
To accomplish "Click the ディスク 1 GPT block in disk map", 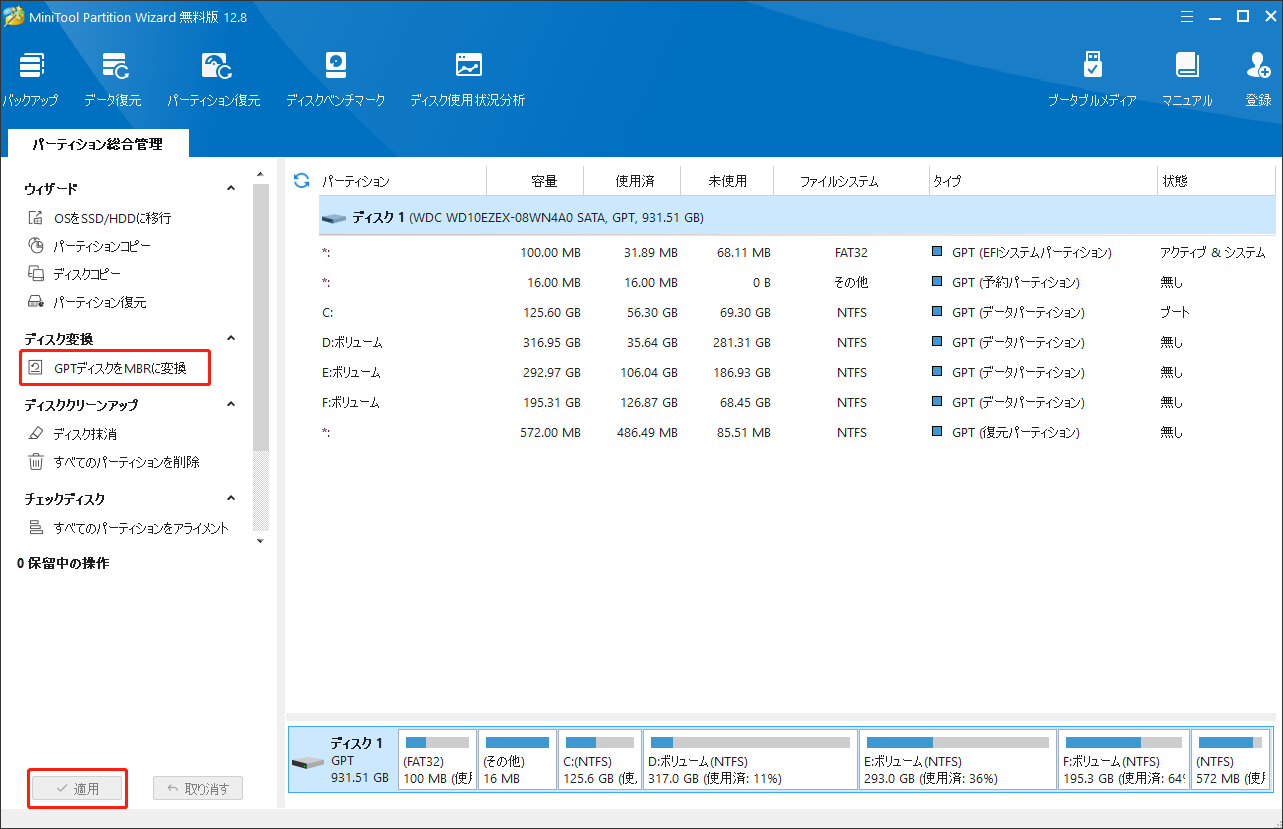I will point(342,760).
